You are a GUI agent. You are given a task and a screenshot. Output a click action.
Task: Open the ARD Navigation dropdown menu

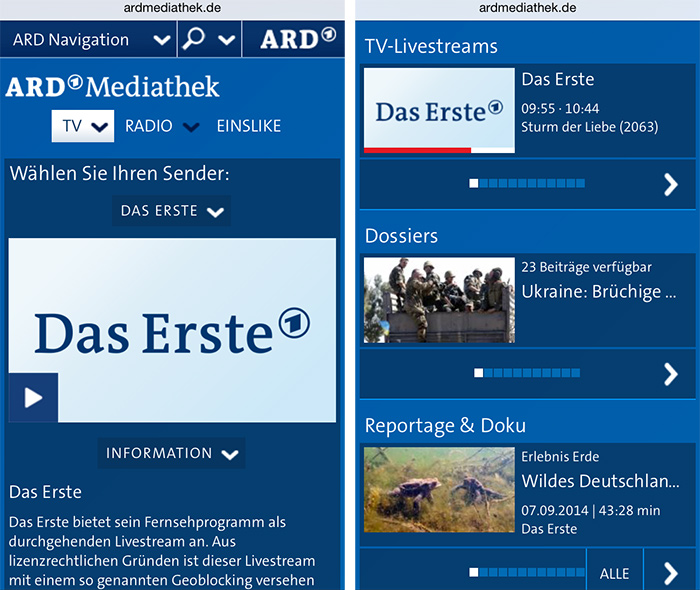pyautogui.click(x=88, y=40)
